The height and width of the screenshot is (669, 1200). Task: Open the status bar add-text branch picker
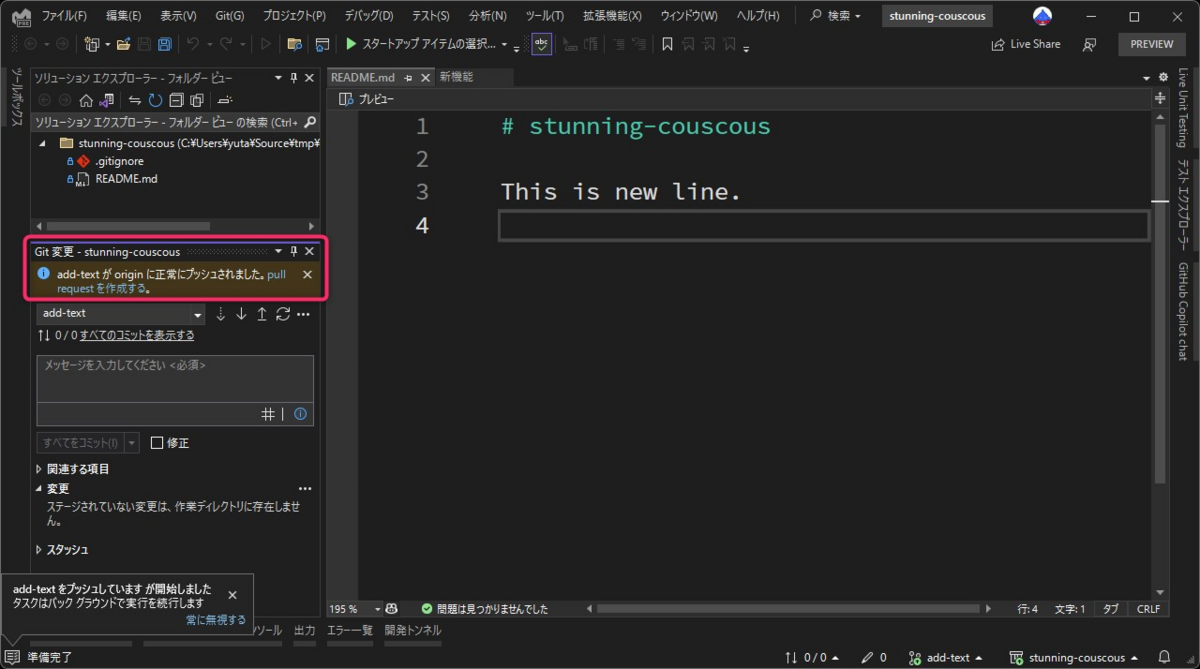(946, 657)
